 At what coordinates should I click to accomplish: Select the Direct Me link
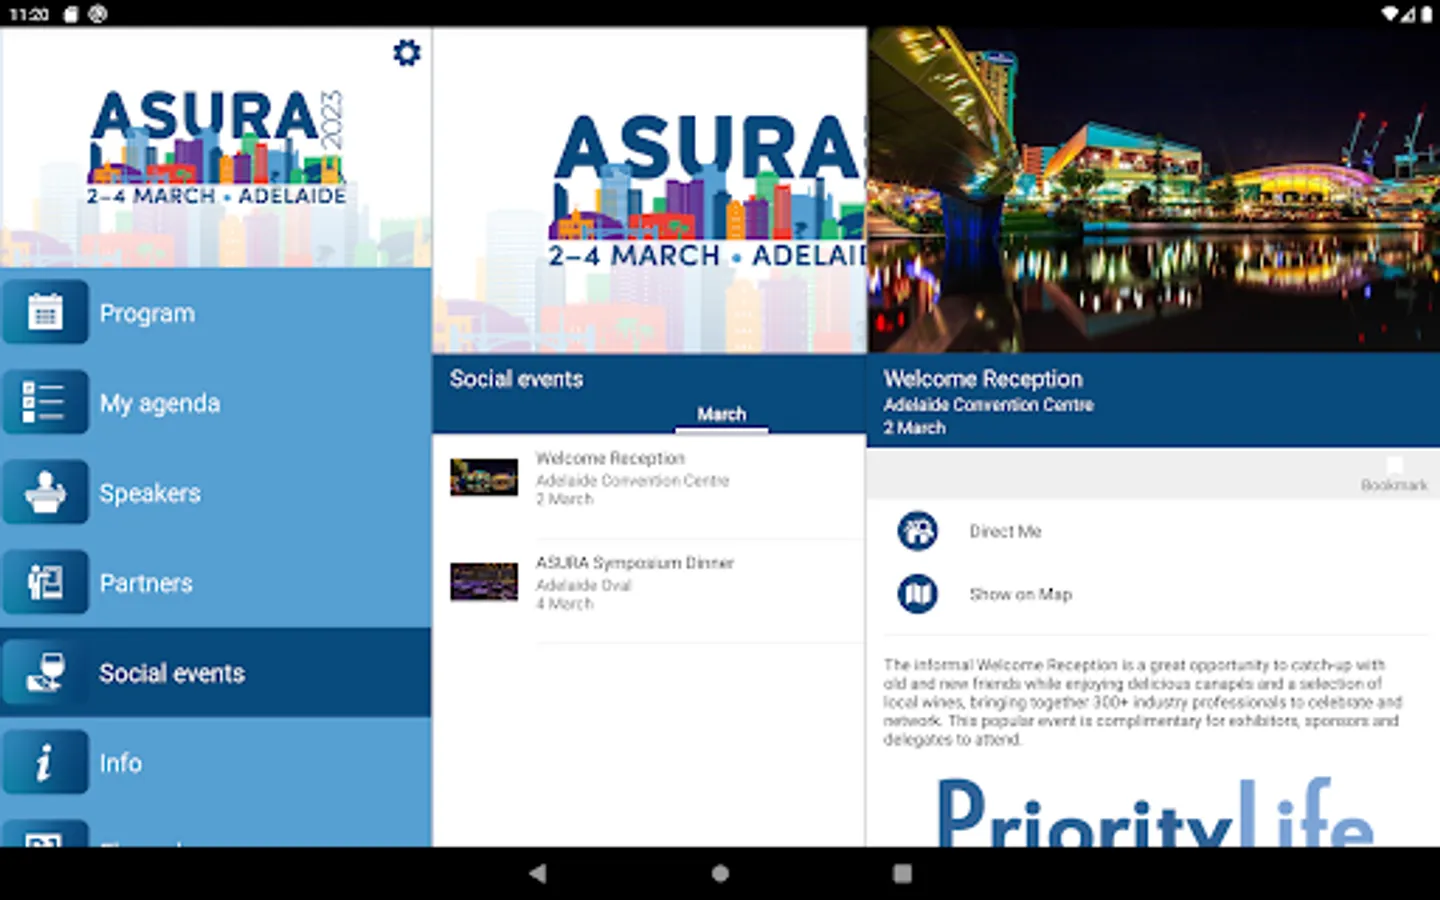(x=1005, y=531)
